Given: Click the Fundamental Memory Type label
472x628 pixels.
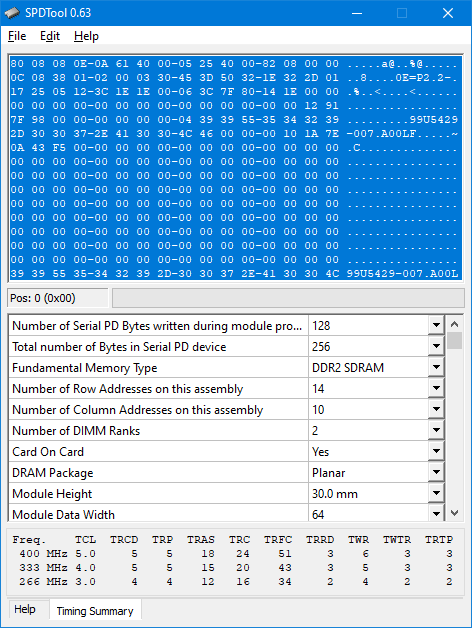Looking at the screenshot, I should pyautogui.click(x=85, y=368).
